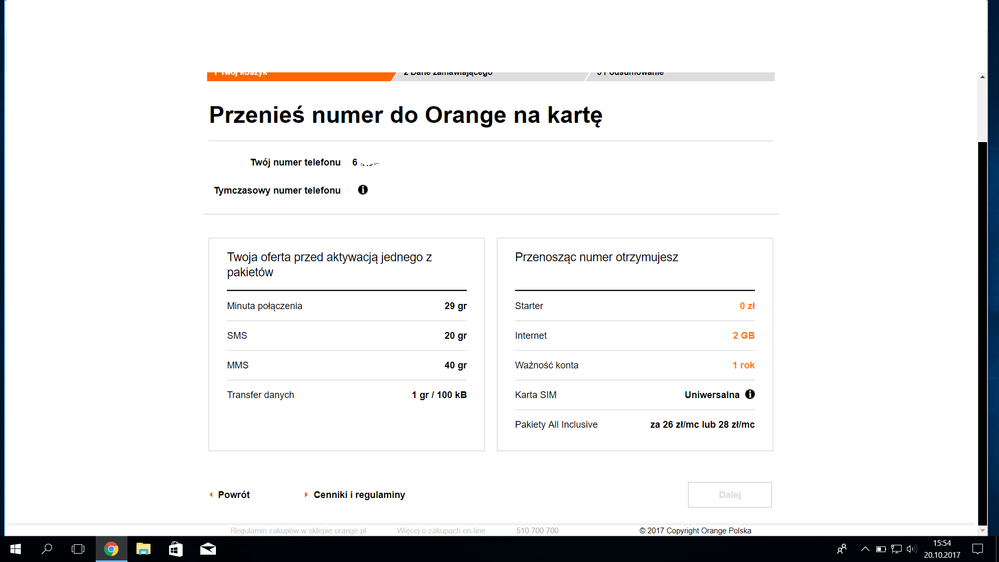Click the Dalej button
This screenshot has width=999, height=562.
tap(729, 494)
